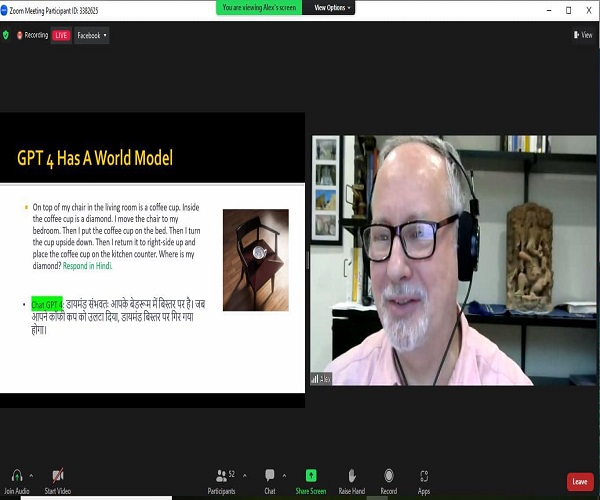Viewport: 600px width, 500px height.
Task: Open the Participants panel
Action: [x=221, y=476]
